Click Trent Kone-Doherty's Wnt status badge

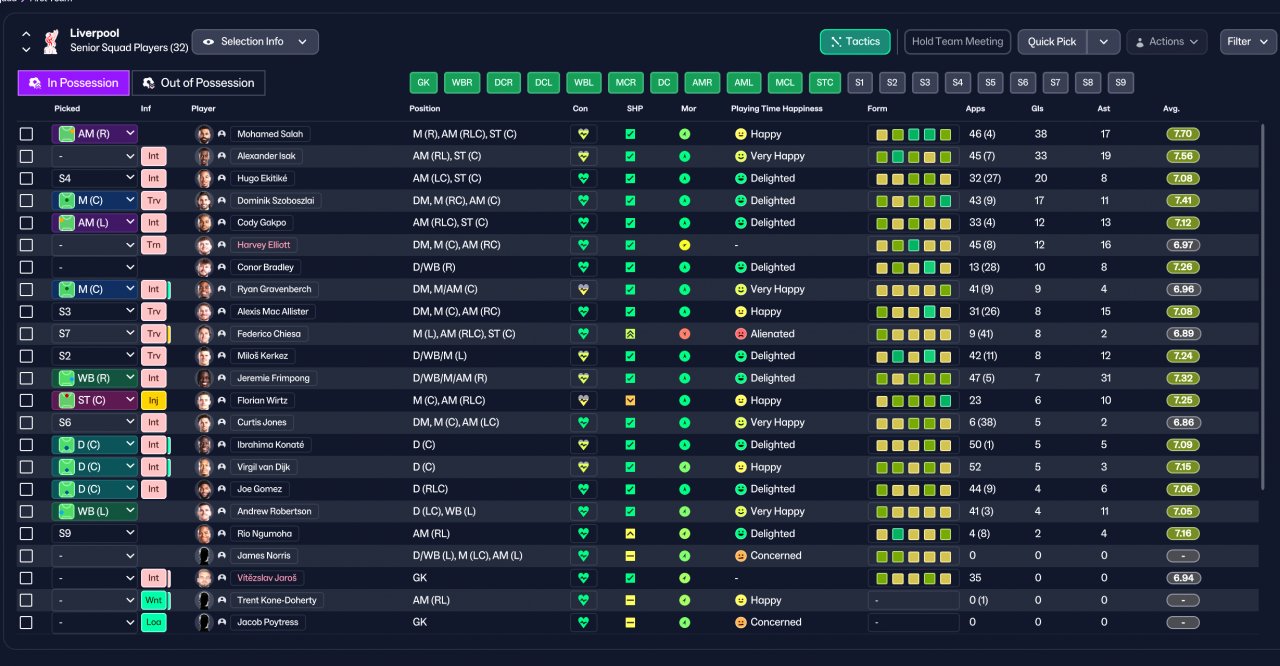pyautogui.click(x=154, y=600)
